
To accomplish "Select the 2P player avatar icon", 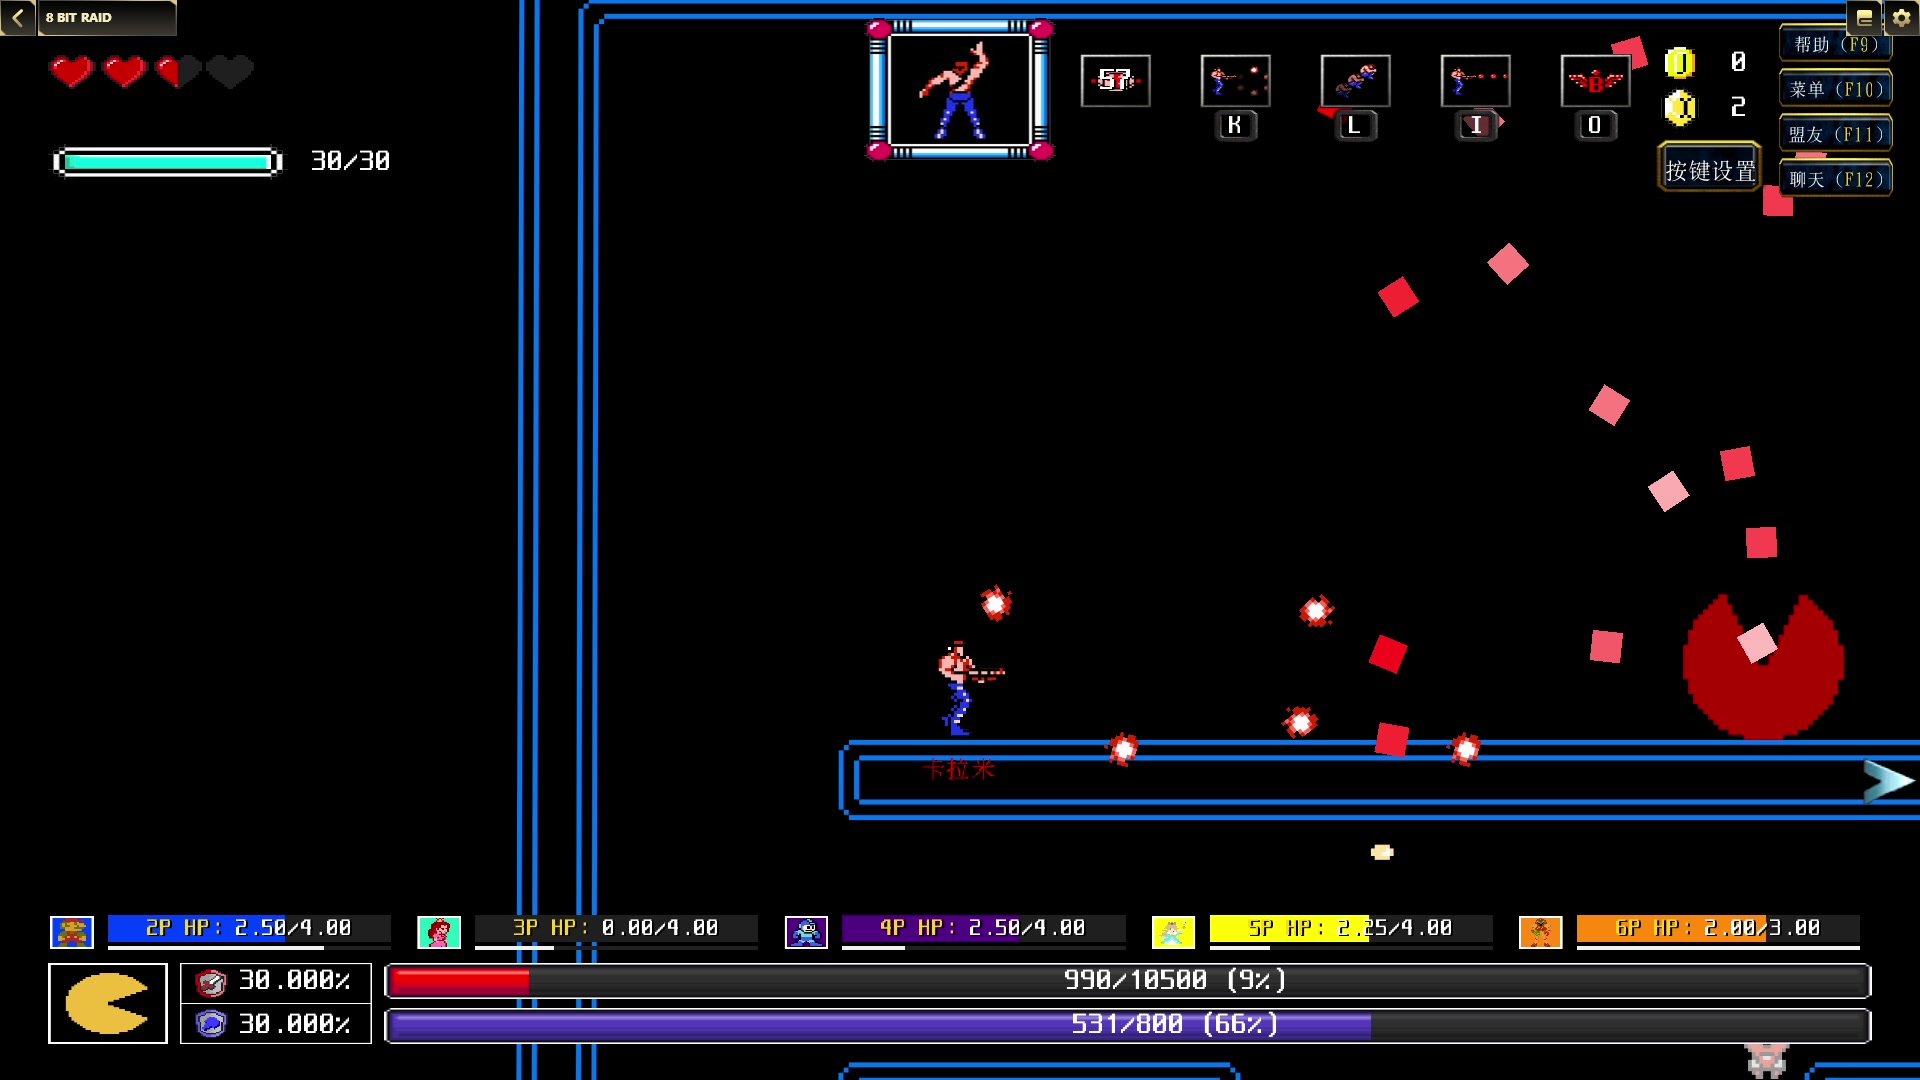I will (x=72, y=932).
